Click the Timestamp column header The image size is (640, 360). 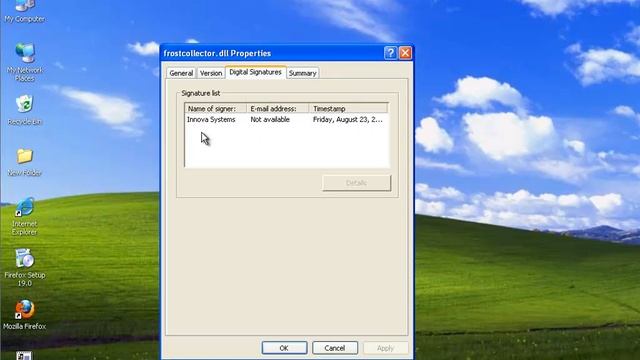click(x=348, y=109)
